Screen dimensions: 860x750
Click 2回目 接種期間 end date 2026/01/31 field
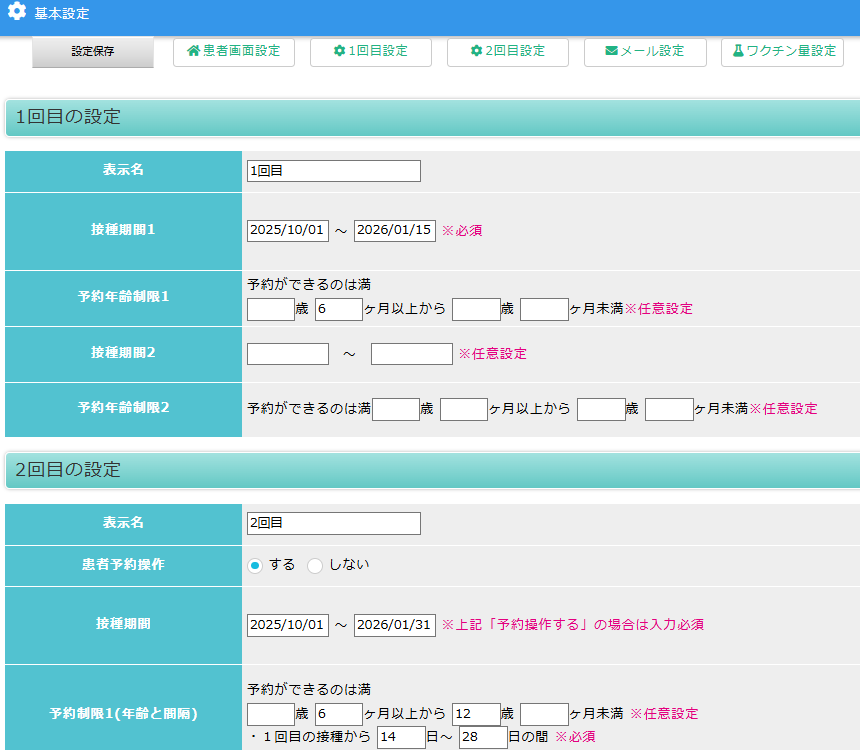(x=395, y=625)
